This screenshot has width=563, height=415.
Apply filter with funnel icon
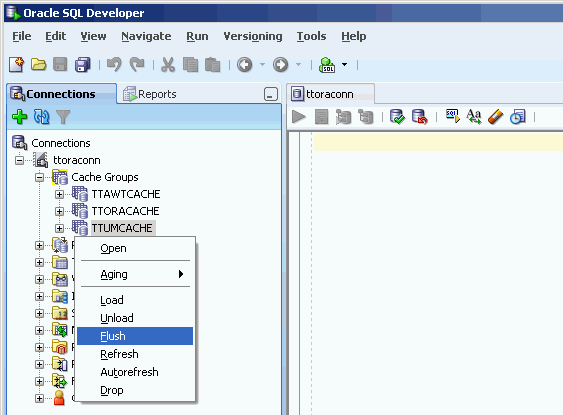[63, 117]
